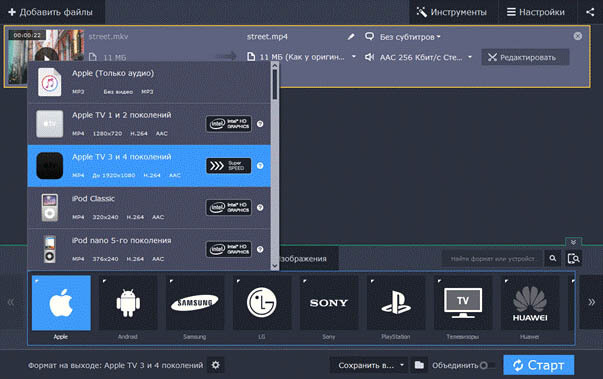Open the subtitles dropdown Без субтитров
Screen dimensions: 603x379
point(410,37)
